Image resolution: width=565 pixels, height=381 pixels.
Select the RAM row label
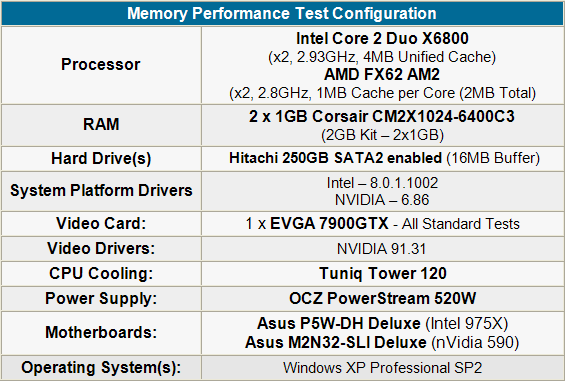click(x=101, y=124)
